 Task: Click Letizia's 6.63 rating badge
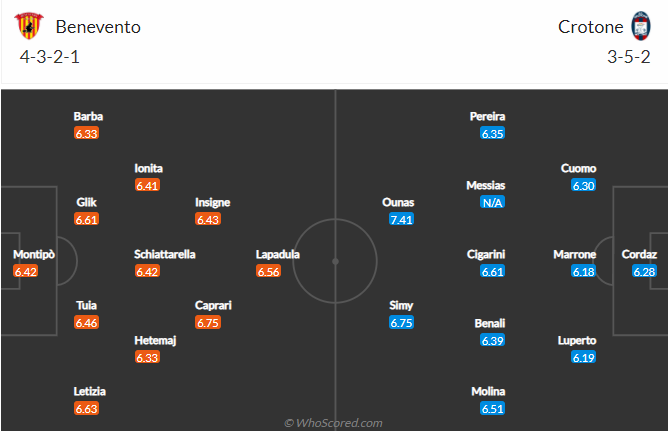pos(89,408)
